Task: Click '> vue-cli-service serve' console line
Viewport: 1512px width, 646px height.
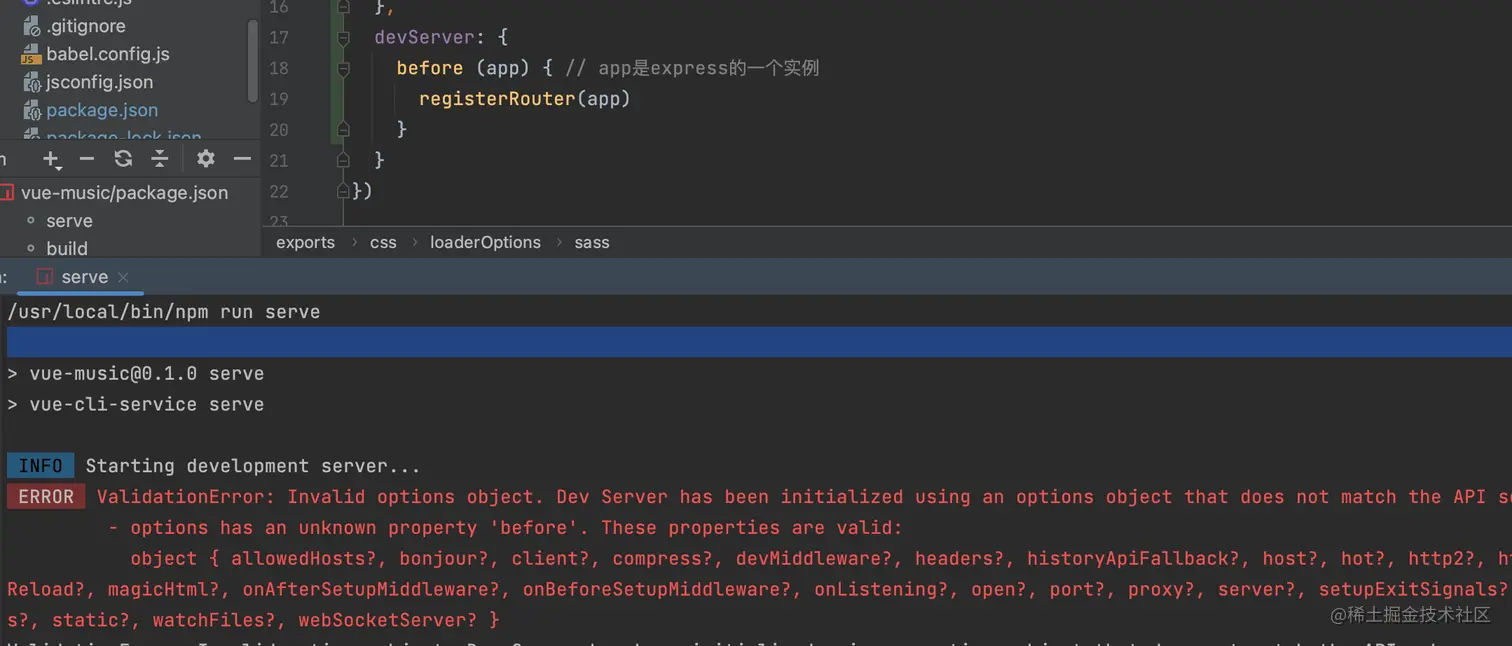Action: (x=136, y=404)
